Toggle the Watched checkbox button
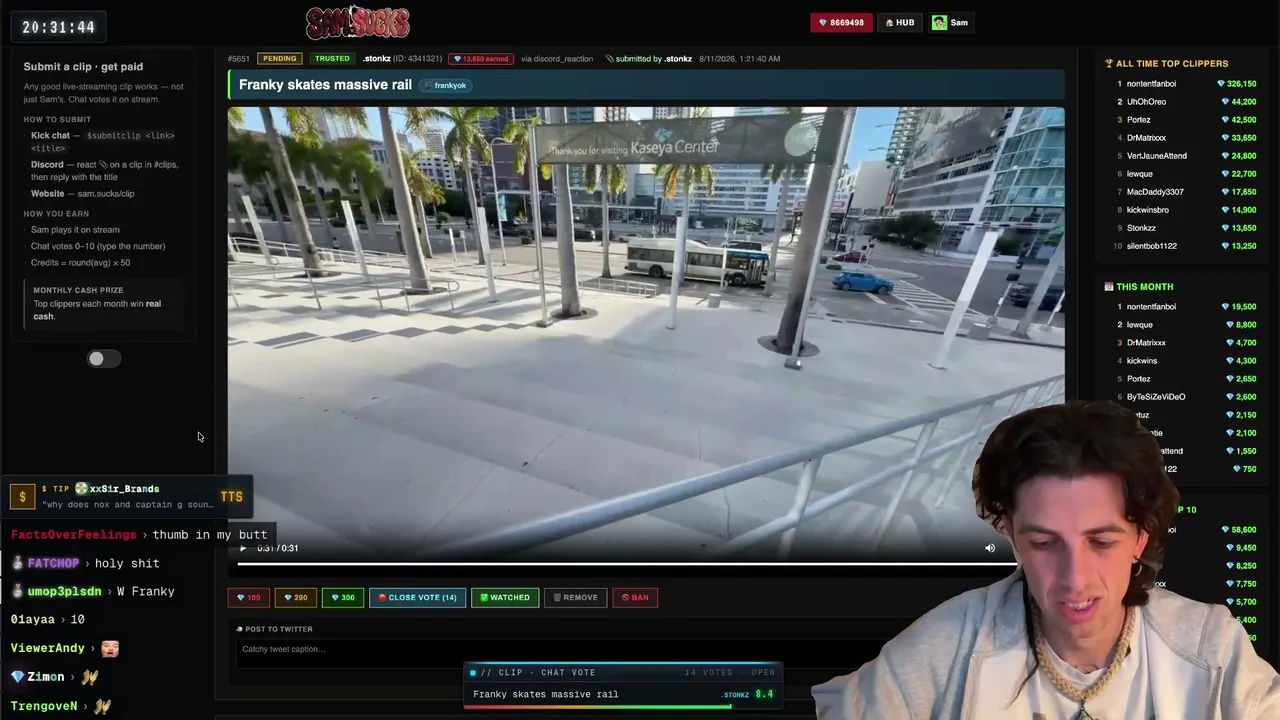Image resolution: width=1280 pixels, height=720 pixels. [505, 598]
